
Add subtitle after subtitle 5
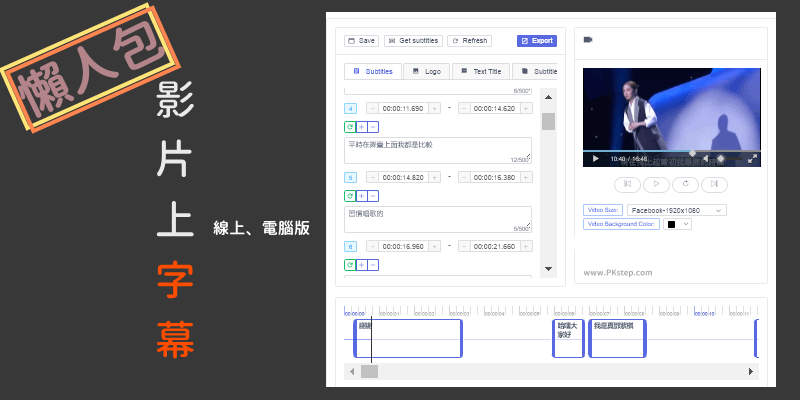362,196
